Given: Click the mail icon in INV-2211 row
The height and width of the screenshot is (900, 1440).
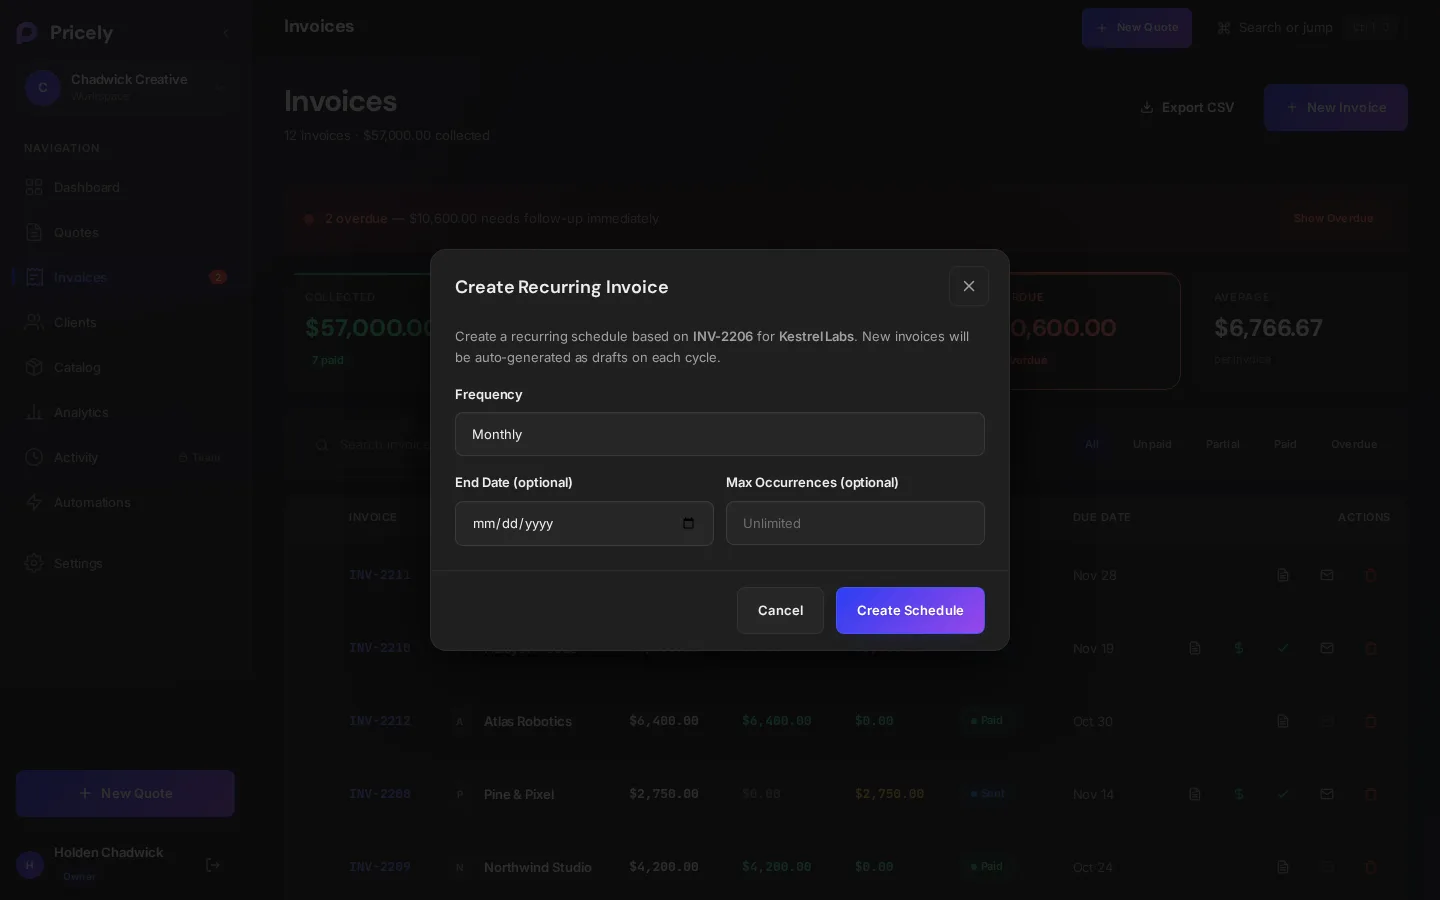Looking at the screenshot, I should point(1327,575).
